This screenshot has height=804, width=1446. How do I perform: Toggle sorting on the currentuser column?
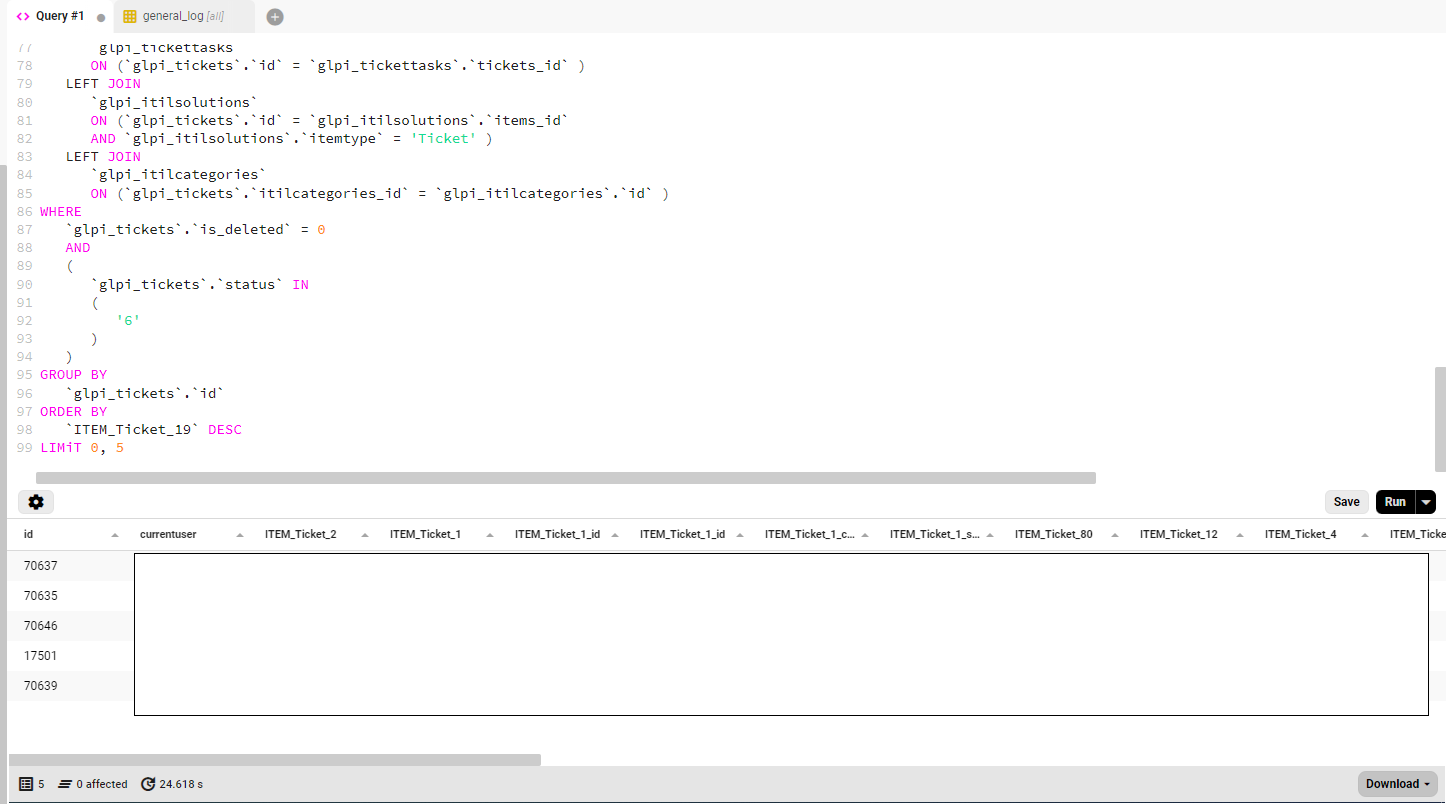point(240,533)
